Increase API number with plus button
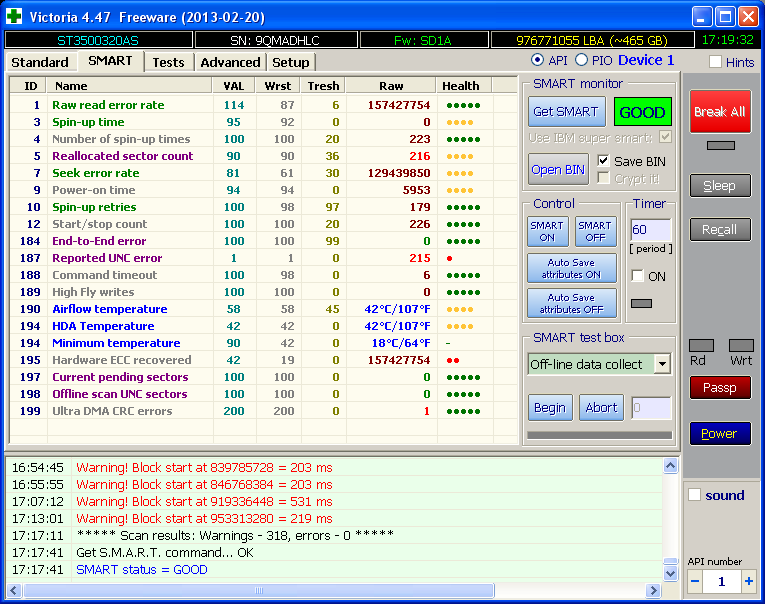765x604 pixels. tap(748, 581)
